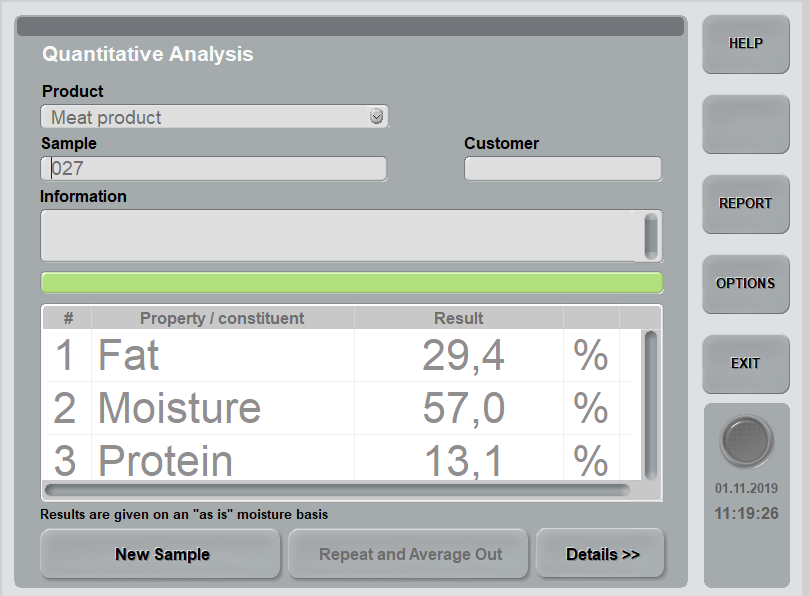Click the Information box vertical scrollbar

pos(651,236)
